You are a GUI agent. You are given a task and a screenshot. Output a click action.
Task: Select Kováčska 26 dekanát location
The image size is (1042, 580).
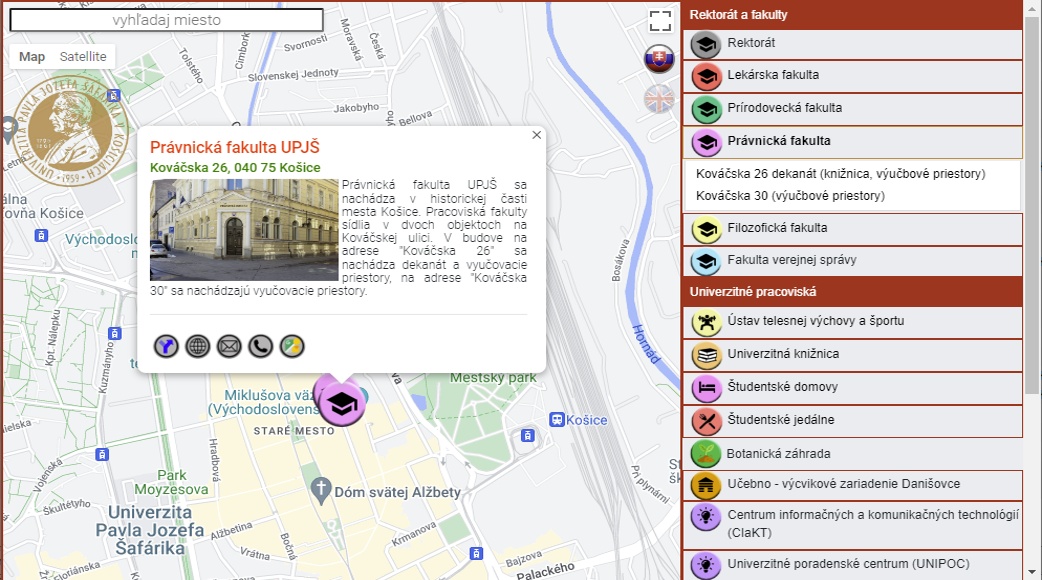[x=841, y=174]
